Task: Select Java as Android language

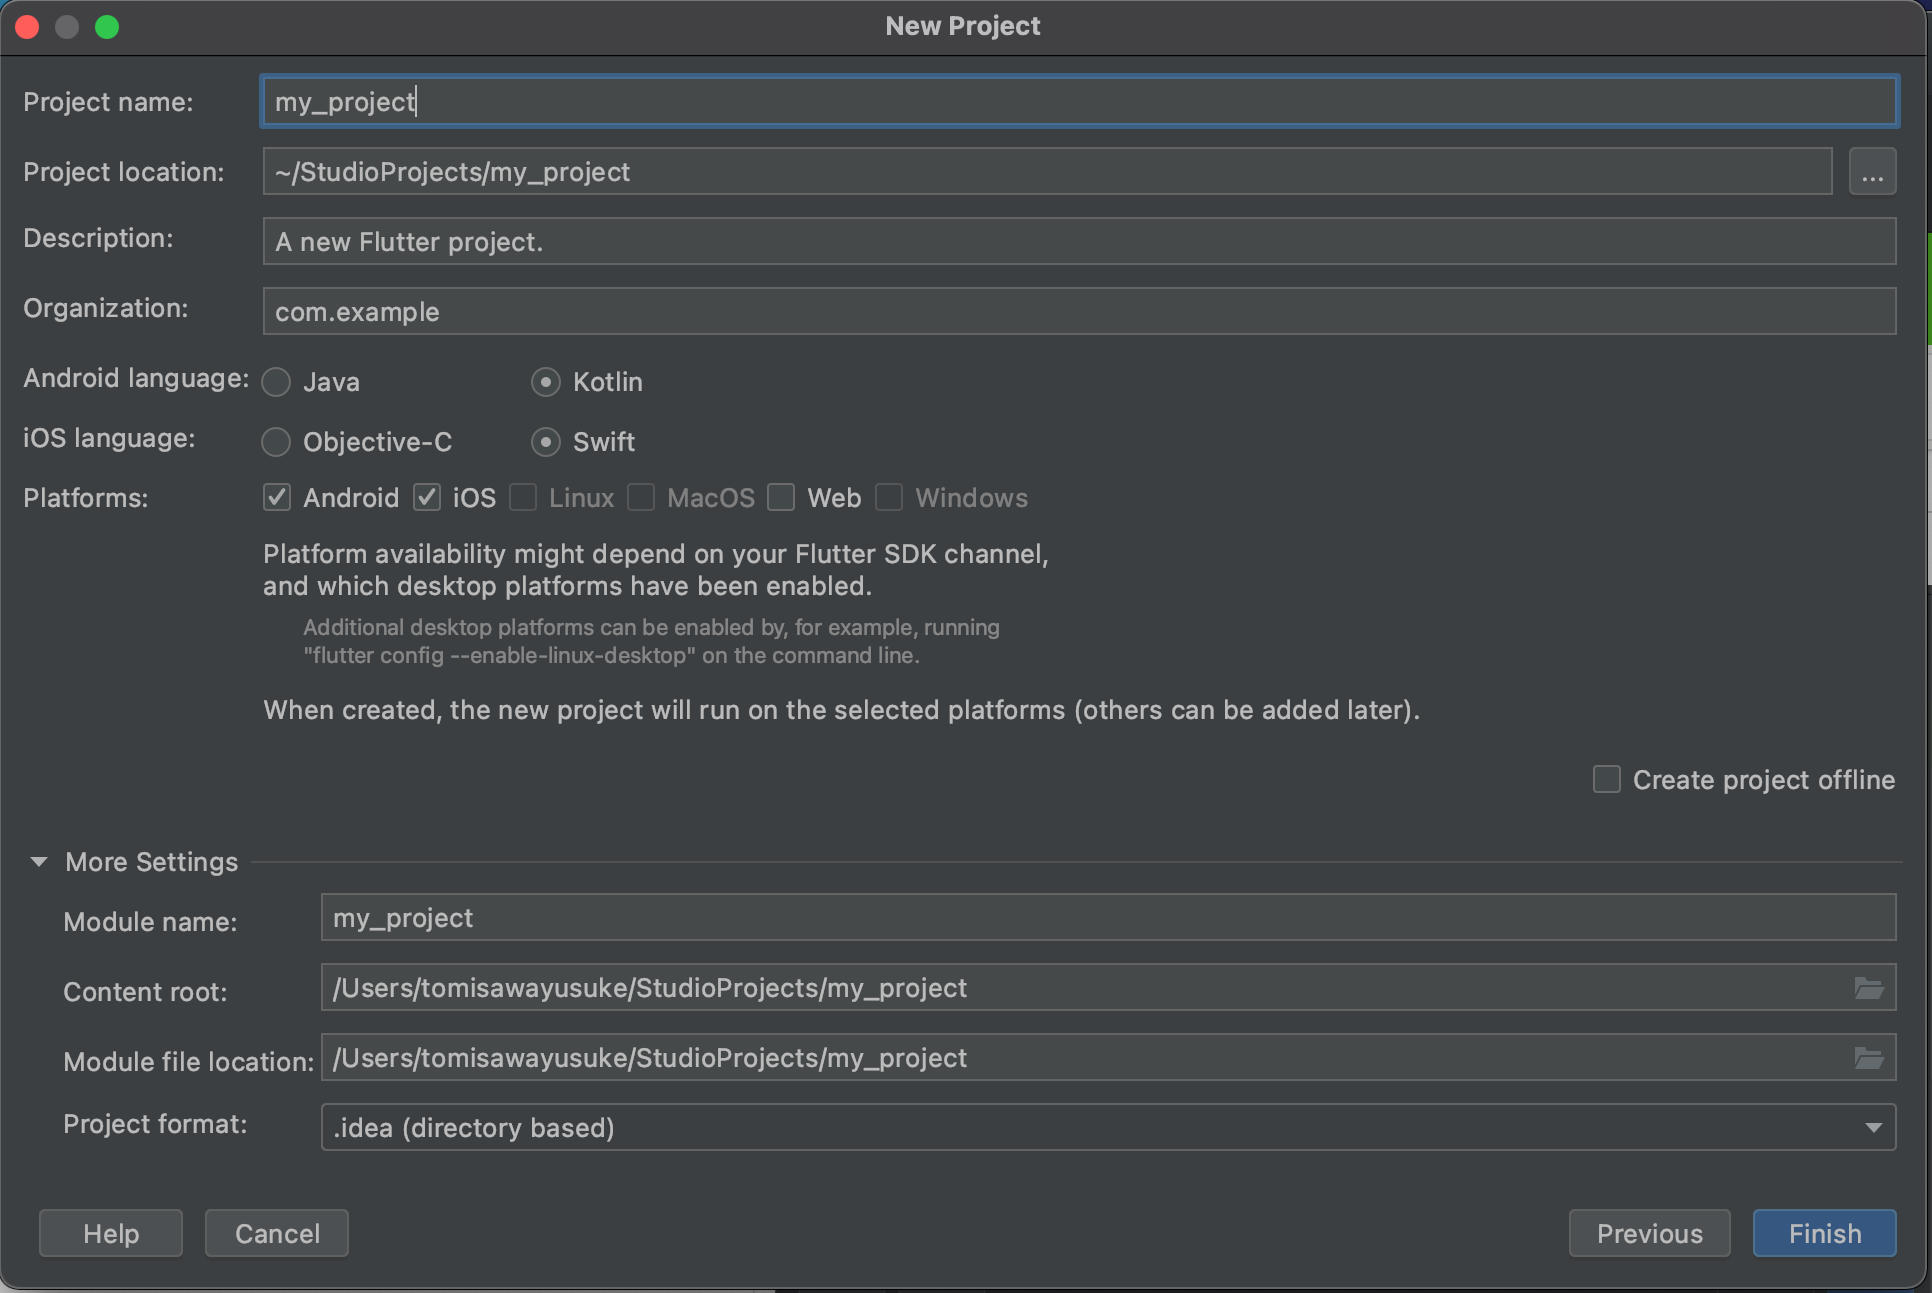Action: click(x=277, y=382)
